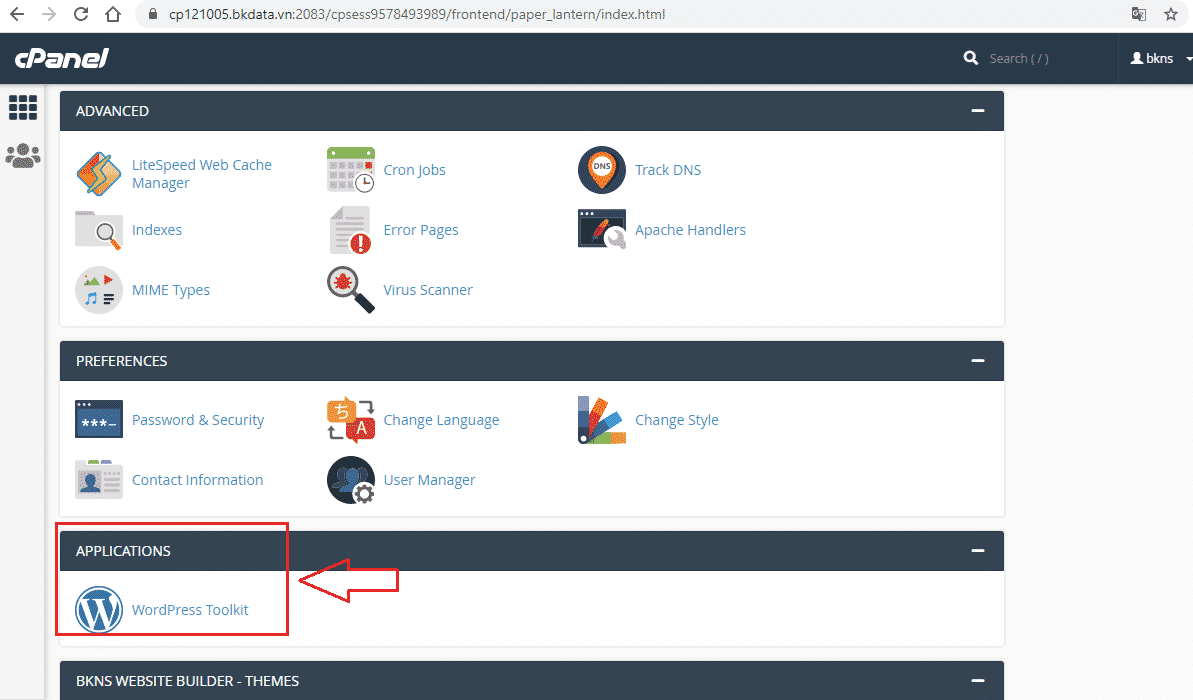Image resolution: width=1193 pixels, height=700 pixels.
Task: Click BKNS WEBSITE BUILDER - THEMES heading
Action: [187, 681]
